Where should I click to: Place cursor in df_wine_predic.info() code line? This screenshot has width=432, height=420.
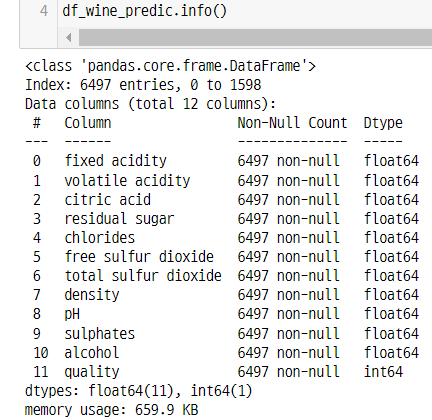click(144, 11)
